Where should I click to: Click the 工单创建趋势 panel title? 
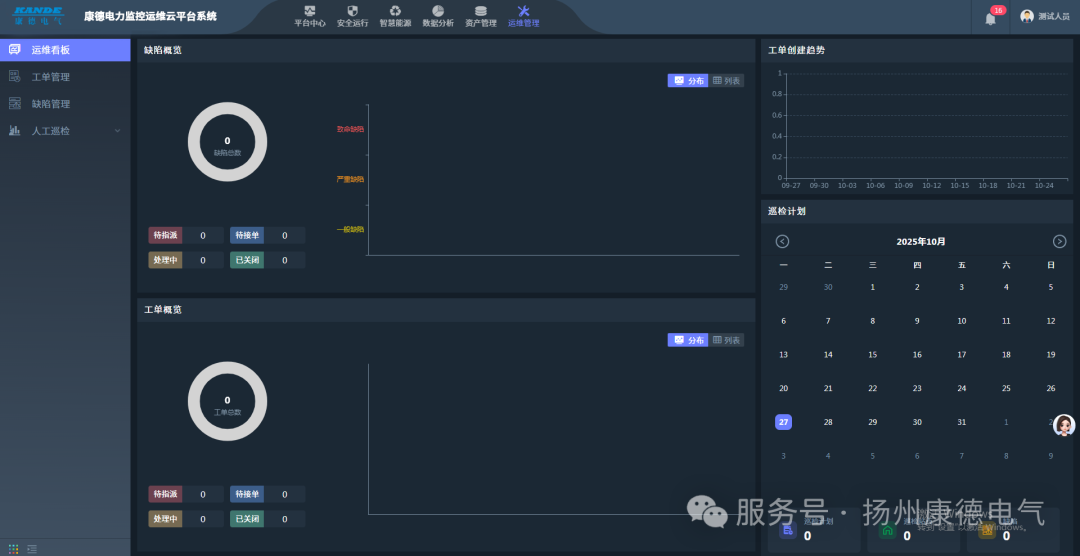tap(796, 50)
